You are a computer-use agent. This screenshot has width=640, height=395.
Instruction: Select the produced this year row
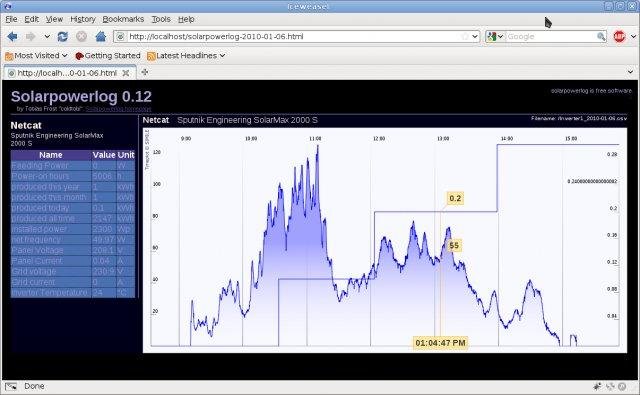pyautogui.click(x=73, y=186)
